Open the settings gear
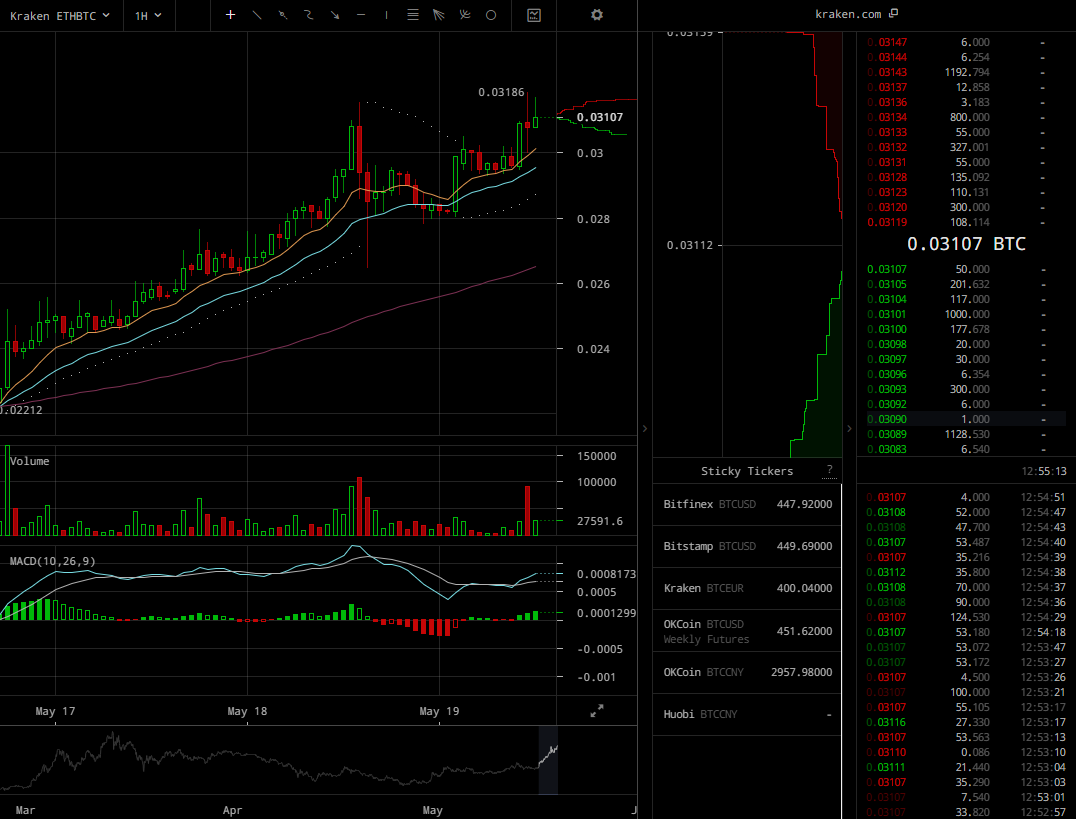Screen dimensions: 1076x819 (x=597, y=14)
